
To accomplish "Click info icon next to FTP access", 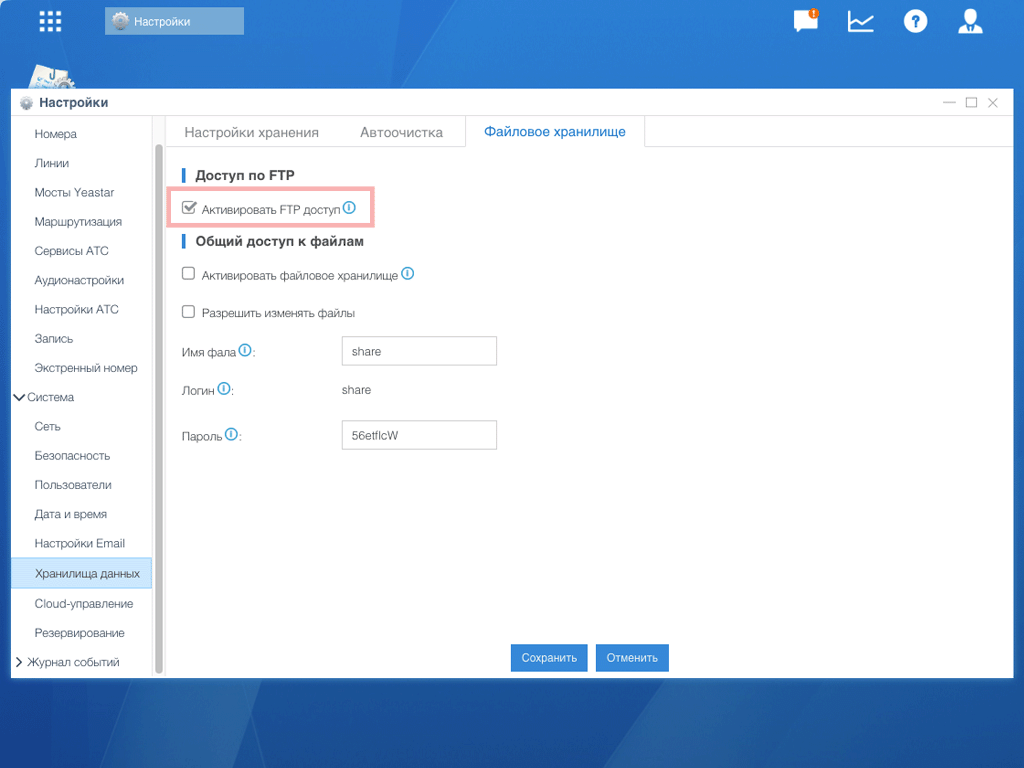I will coord(349,208).
